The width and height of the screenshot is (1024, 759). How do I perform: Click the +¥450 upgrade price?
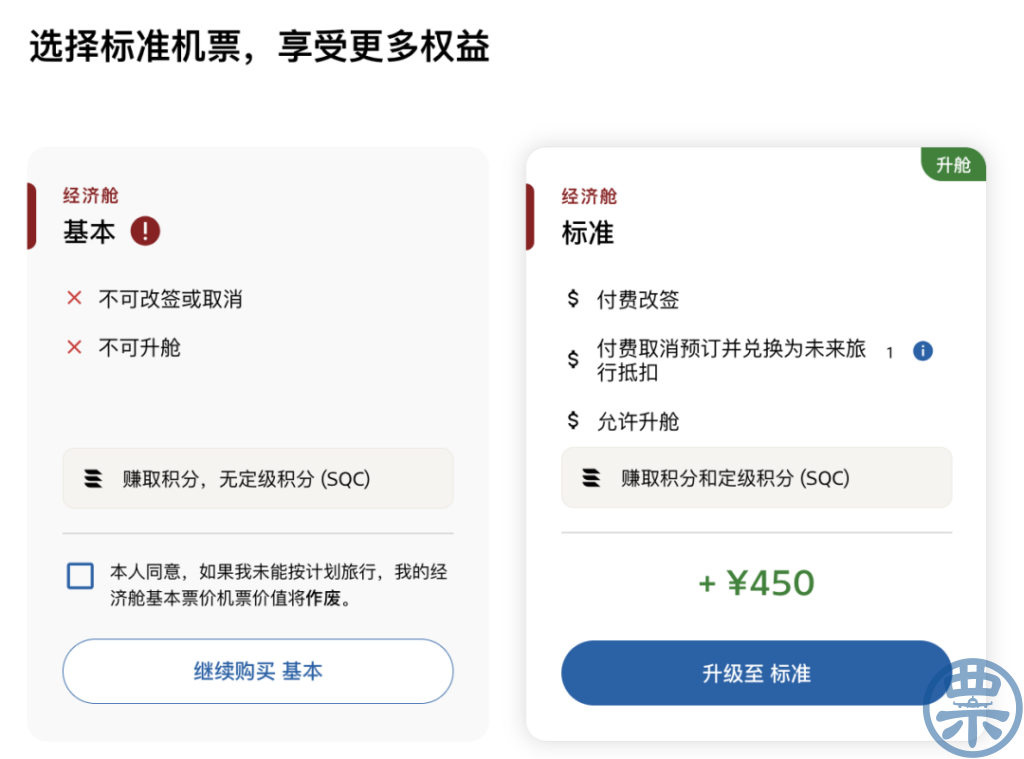(x=756, y=583)
